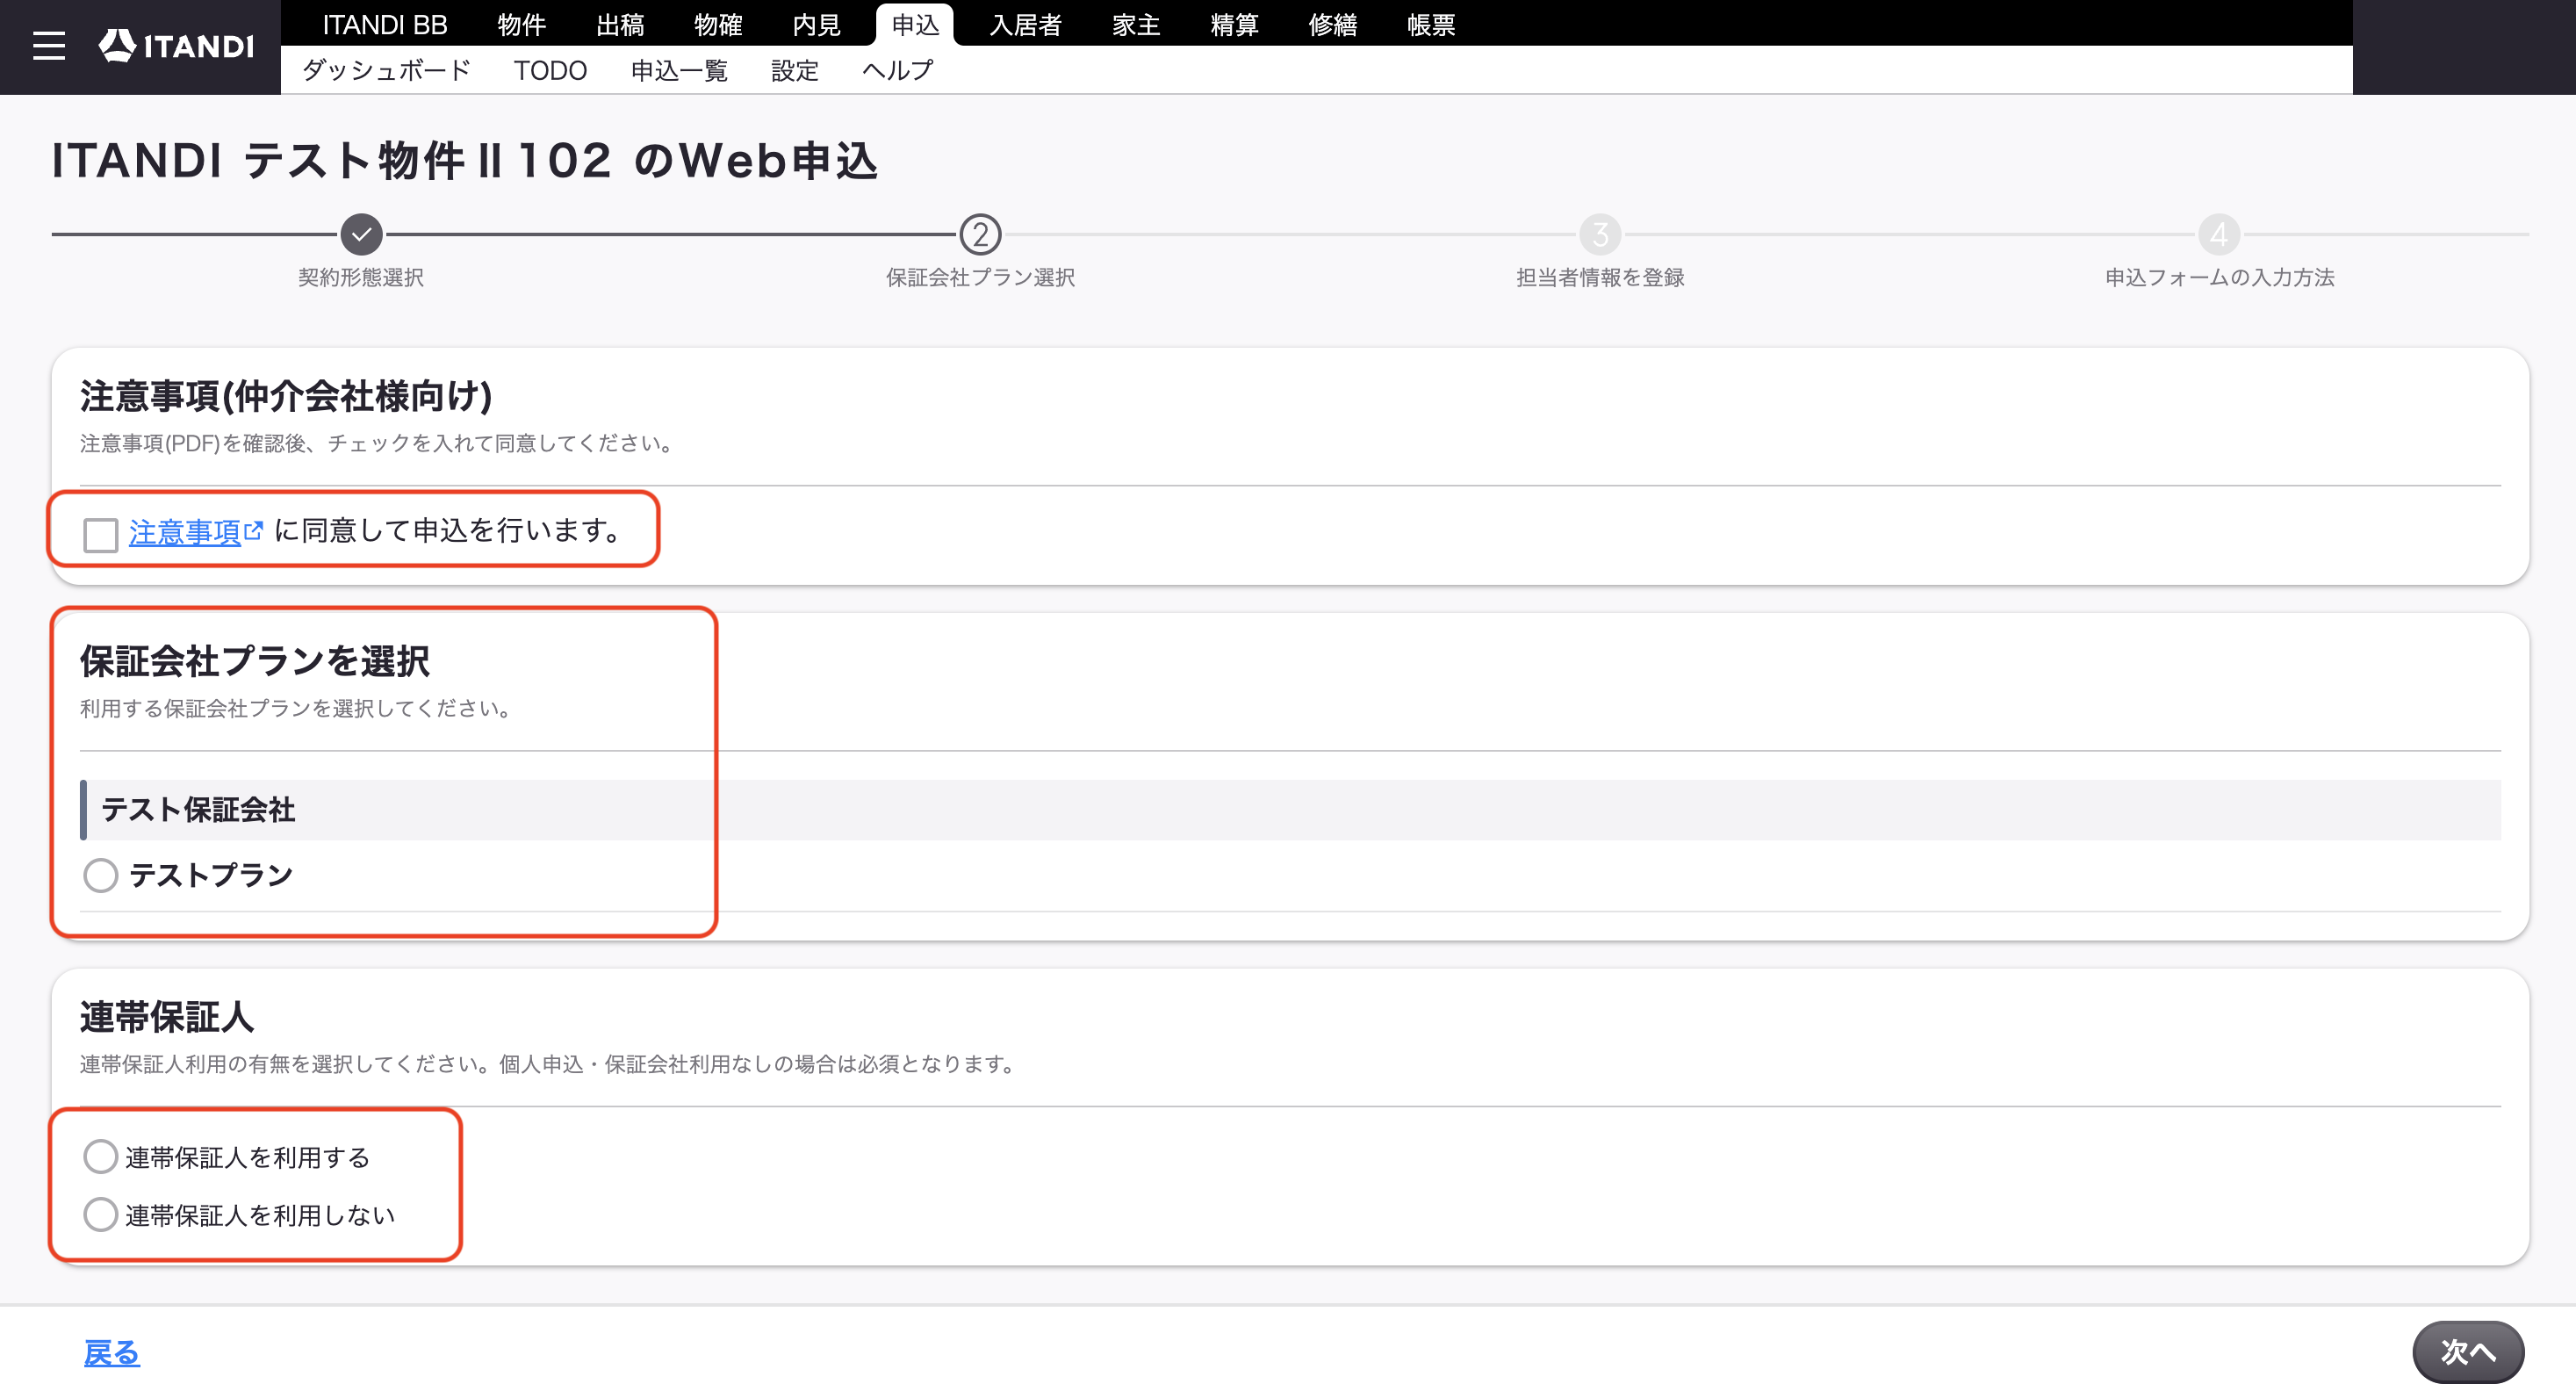The width and height of the screenshot is (2576, 1391).
Task: Open the 入居者 tab
Action: (1025, 24)
